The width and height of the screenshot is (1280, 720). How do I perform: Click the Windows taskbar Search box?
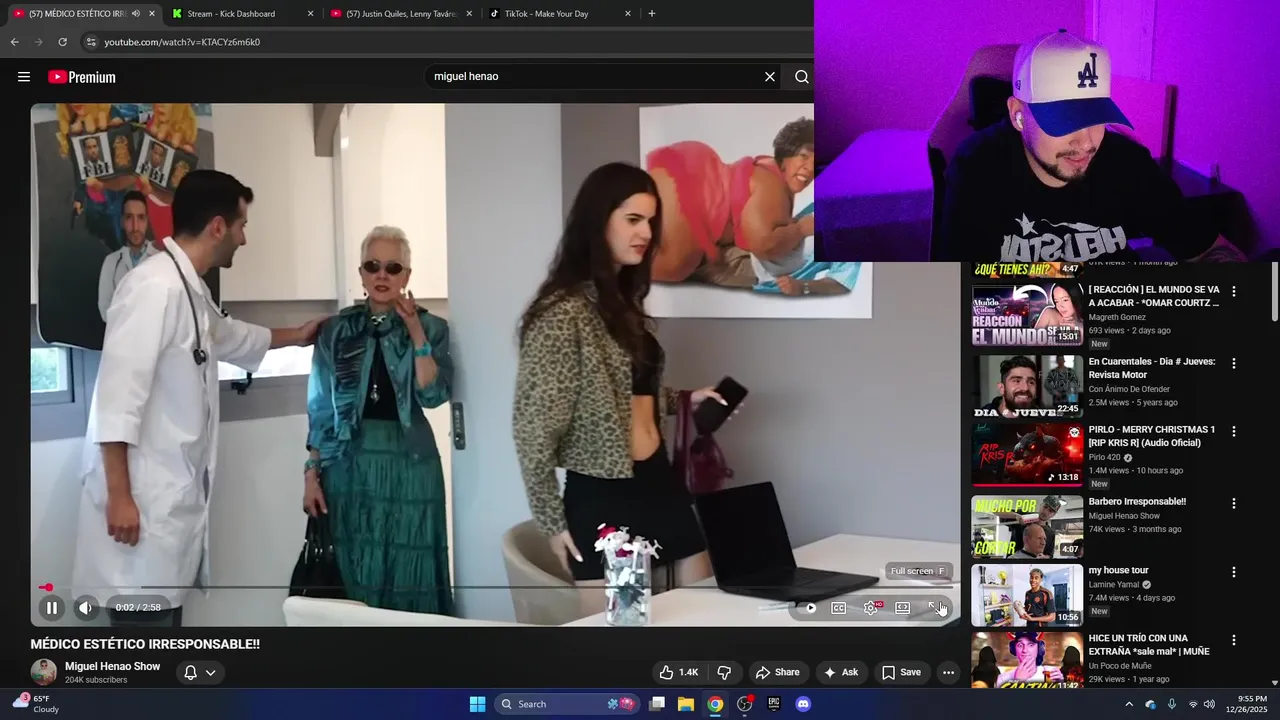click(568, 704)
